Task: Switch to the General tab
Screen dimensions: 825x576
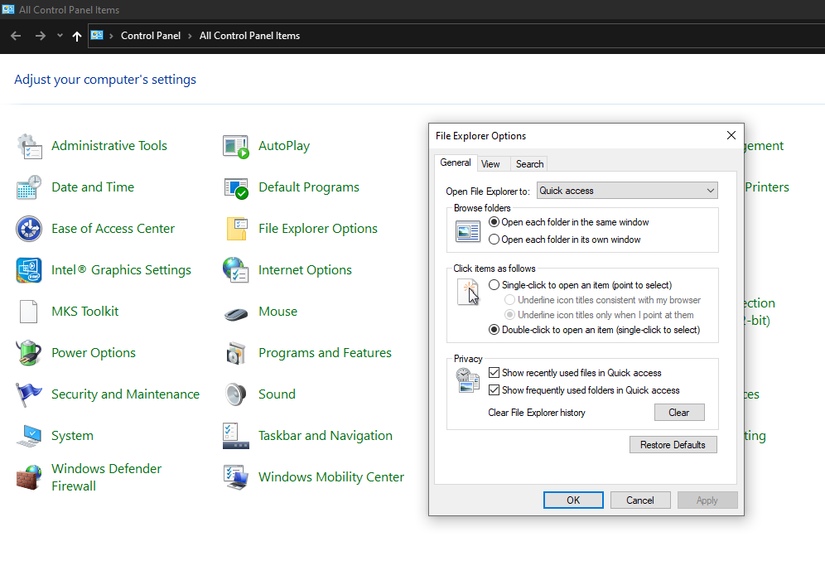Action: coord(456,163)
